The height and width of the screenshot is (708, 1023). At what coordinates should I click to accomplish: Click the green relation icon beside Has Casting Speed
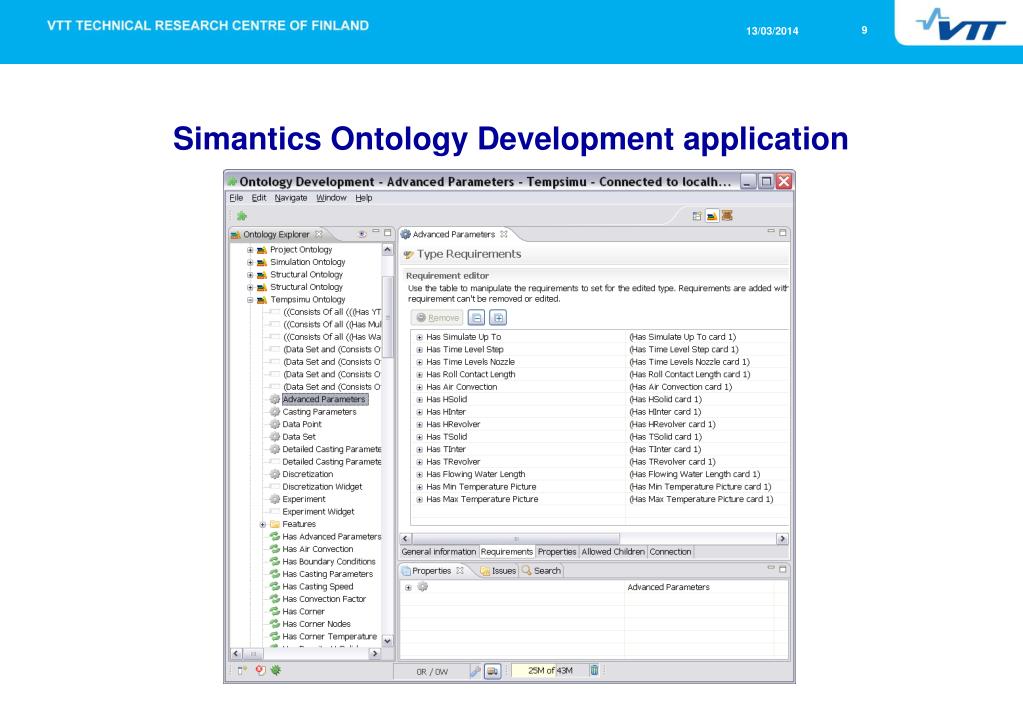(275, 587)
